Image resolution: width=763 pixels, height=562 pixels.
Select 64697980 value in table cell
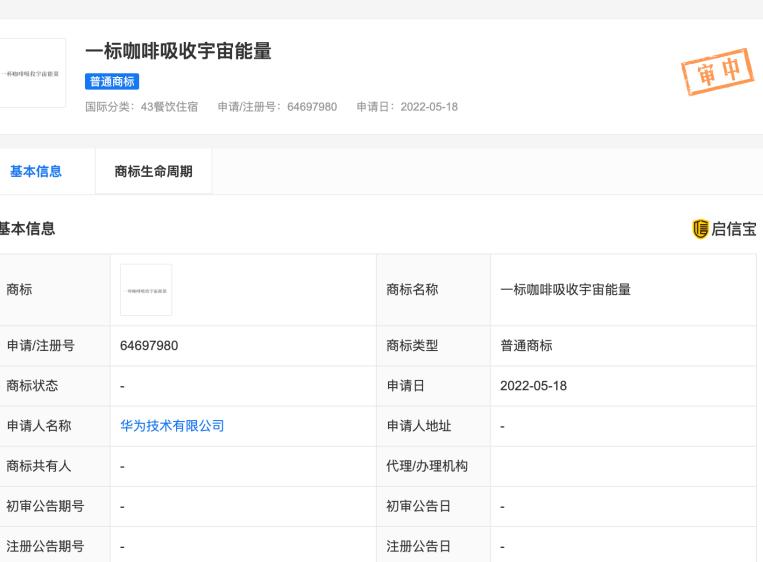point(149,346)
